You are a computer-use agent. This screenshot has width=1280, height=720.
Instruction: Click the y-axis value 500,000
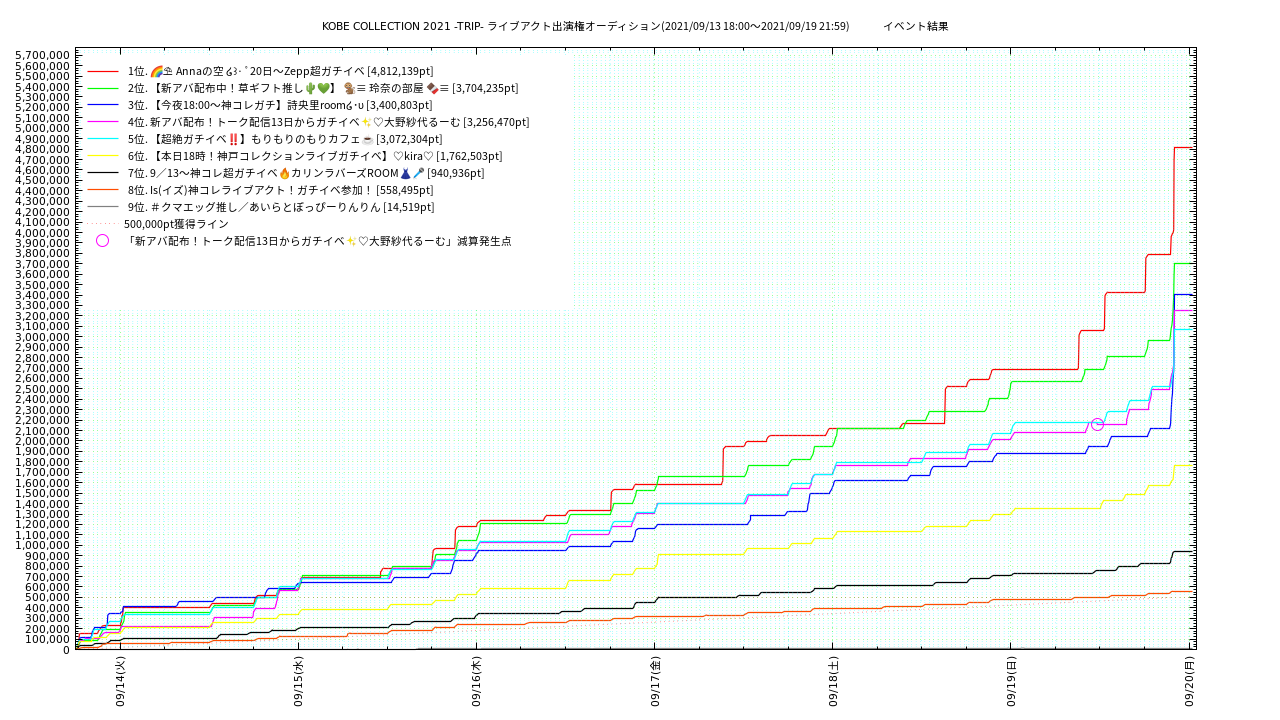48,598
